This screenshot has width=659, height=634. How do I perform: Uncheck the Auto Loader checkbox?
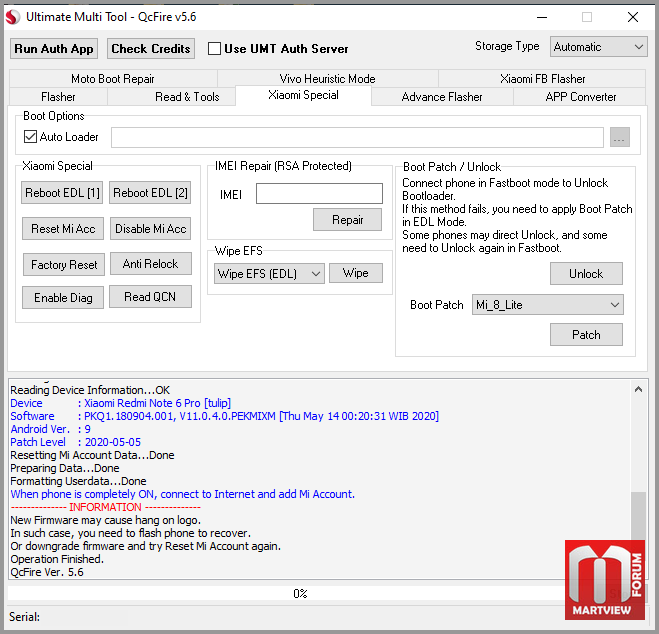[x=30, y=137]
